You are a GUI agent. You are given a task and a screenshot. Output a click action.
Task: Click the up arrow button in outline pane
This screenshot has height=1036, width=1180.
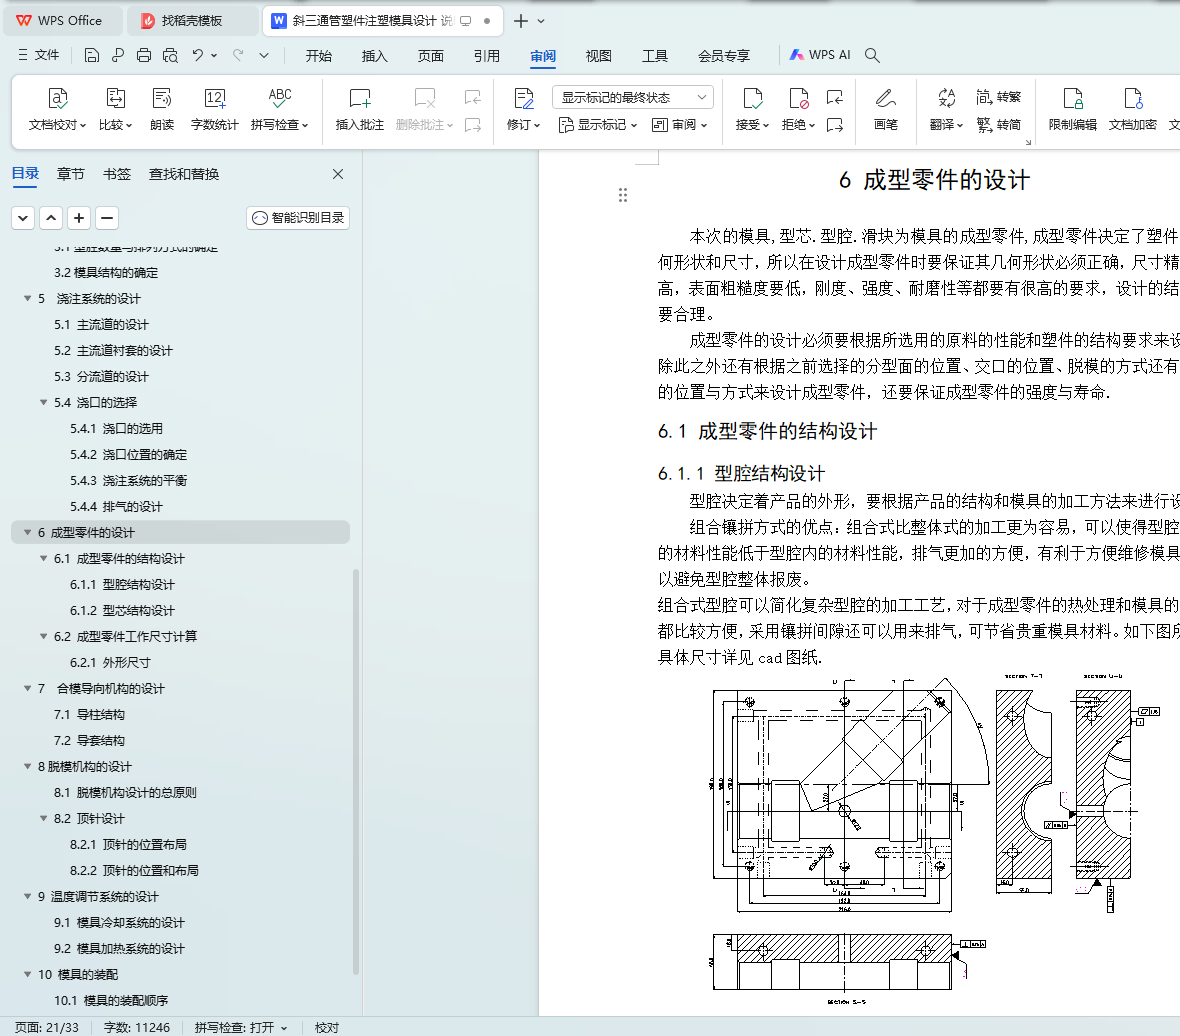click(51, 218)
